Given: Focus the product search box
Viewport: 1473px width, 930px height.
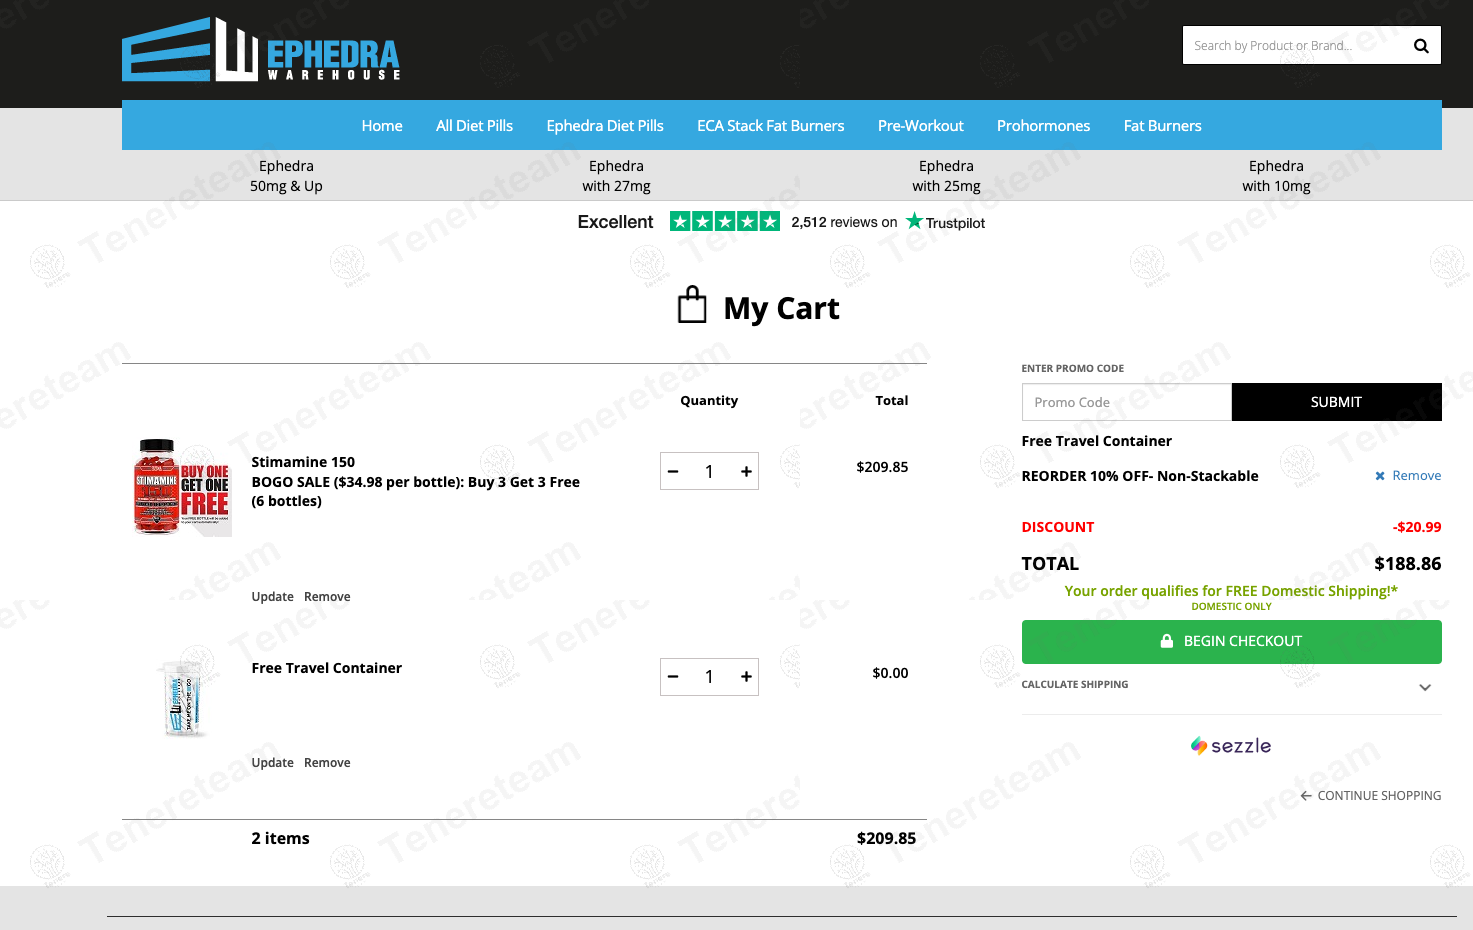Looking at the screenshot, I should (x=1290, y=46).
